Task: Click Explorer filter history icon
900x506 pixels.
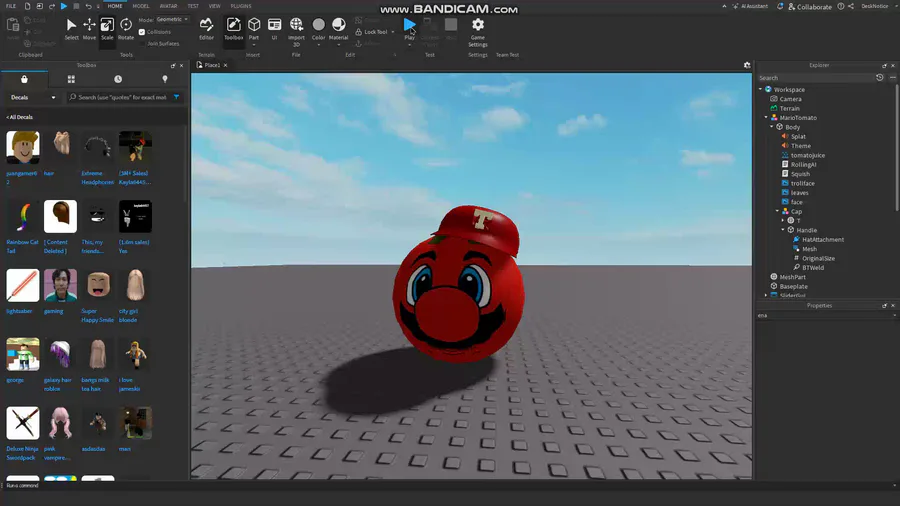Action: point(879,77)
